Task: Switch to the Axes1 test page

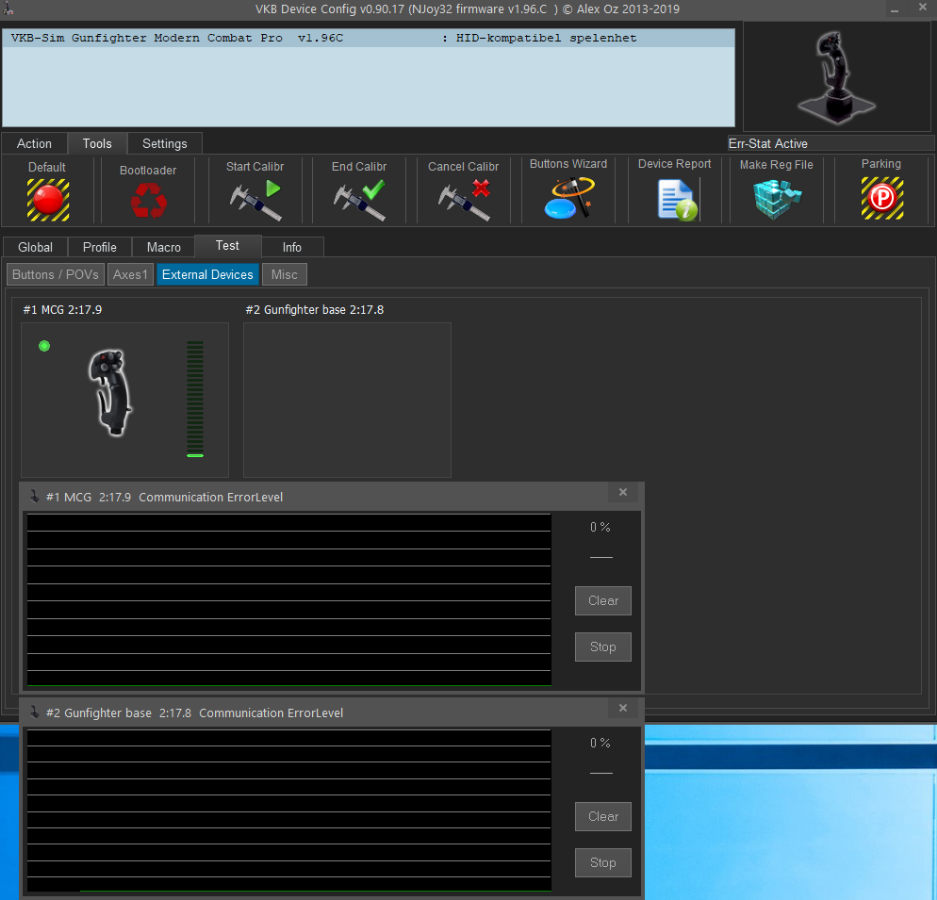Action: tap(130, 275)
